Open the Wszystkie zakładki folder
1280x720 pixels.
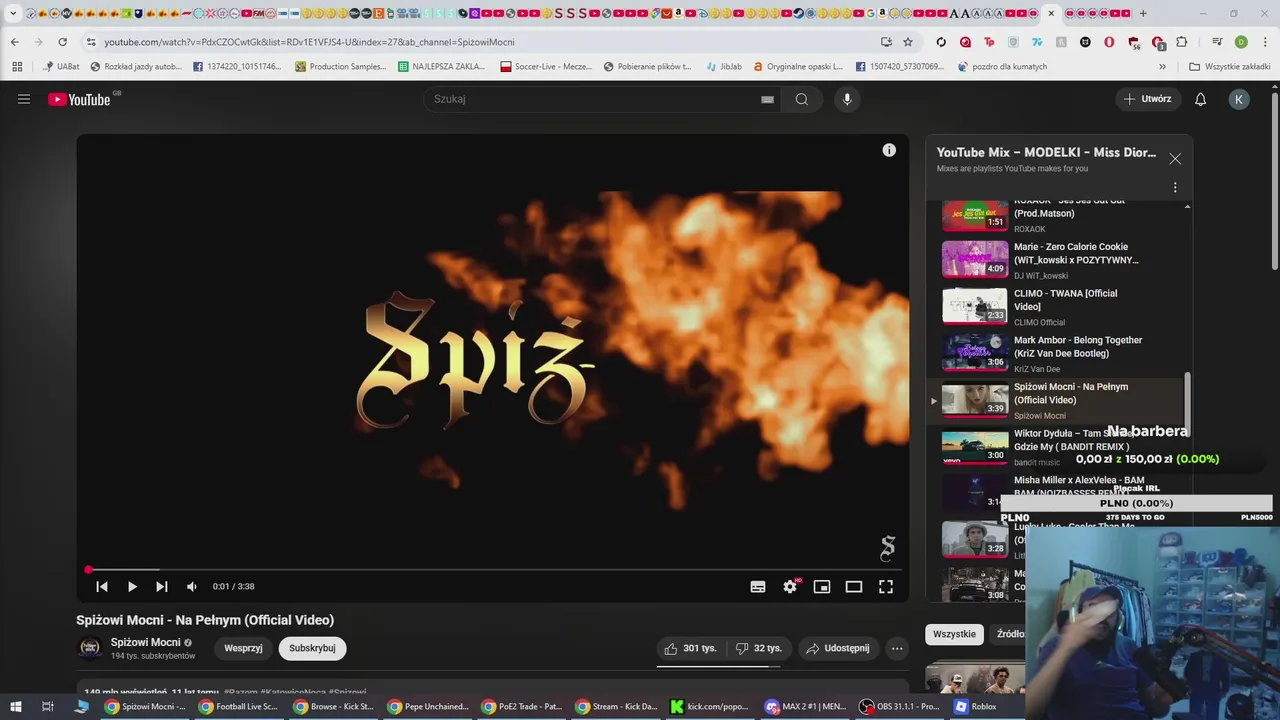click(x=1230, y=67)
